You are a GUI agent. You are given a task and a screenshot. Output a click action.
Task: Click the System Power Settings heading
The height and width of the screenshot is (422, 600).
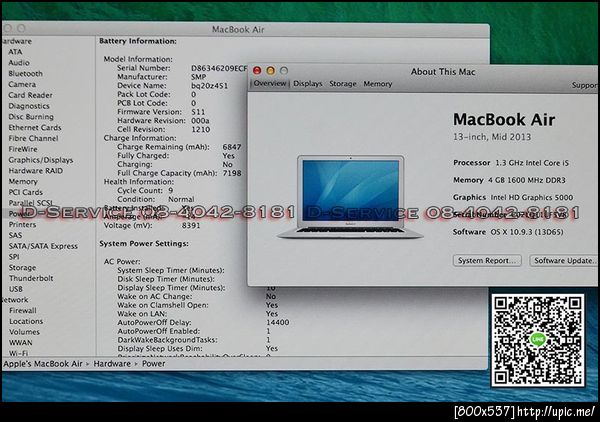click(x=144, y=243)
